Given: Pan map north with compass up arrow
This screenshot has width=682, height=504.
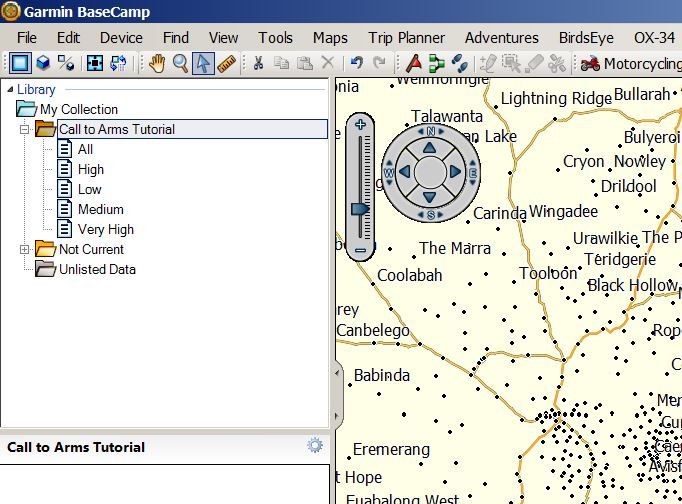Looking at the screenshot, I should coord(430,148).
